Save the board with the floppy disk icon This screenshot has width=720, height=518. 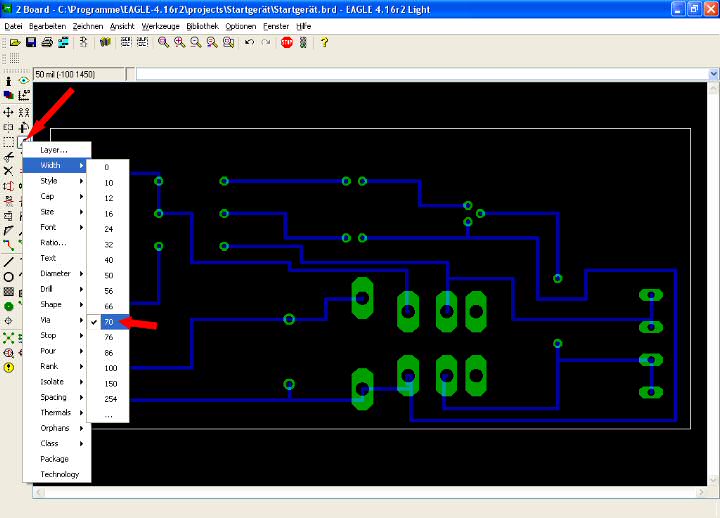click(31, 42)
